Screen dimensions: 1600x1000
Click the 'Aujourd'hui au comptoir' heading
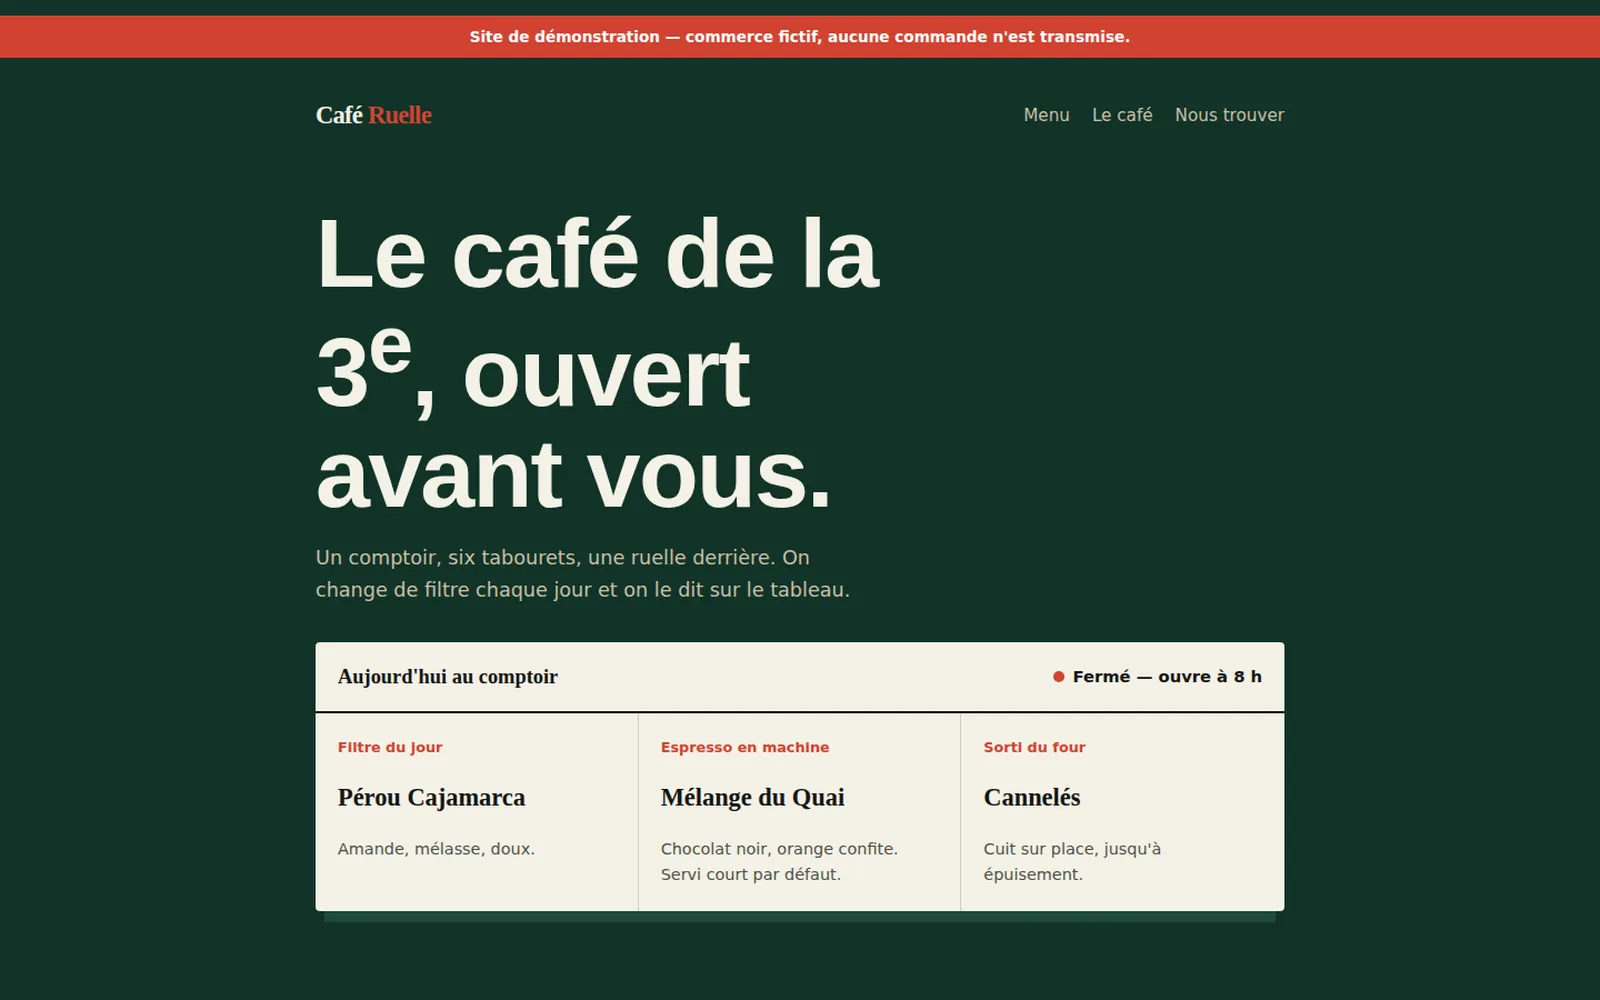447,677
